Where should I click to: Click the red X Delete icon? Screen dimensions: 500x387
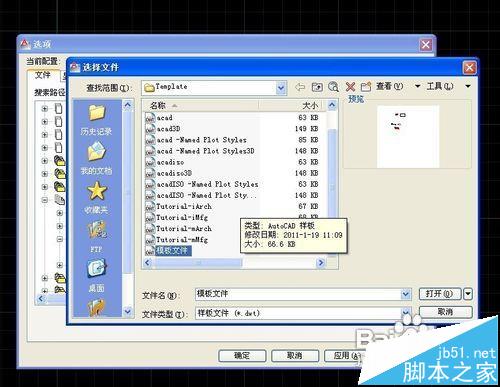point(350,87)
